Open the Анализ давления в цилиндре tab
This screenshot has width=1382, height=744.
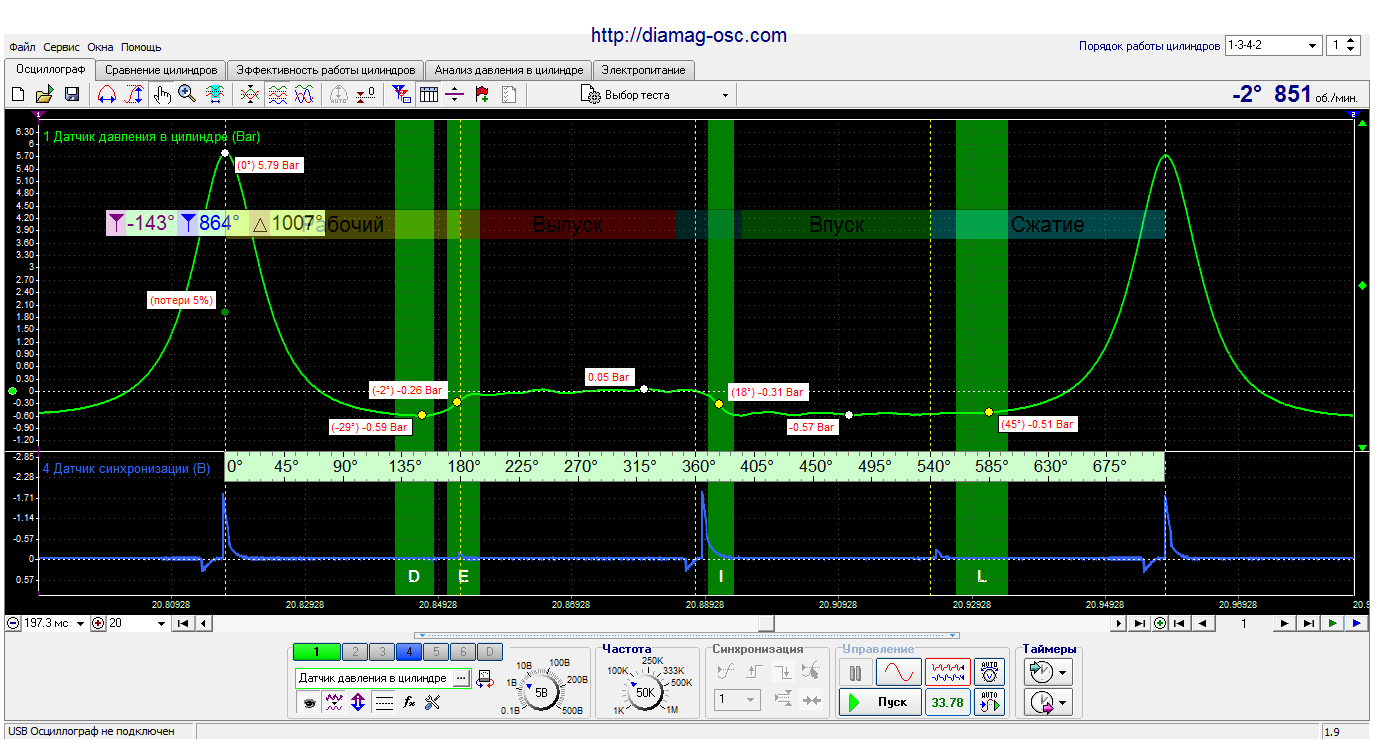pos(509,71)
